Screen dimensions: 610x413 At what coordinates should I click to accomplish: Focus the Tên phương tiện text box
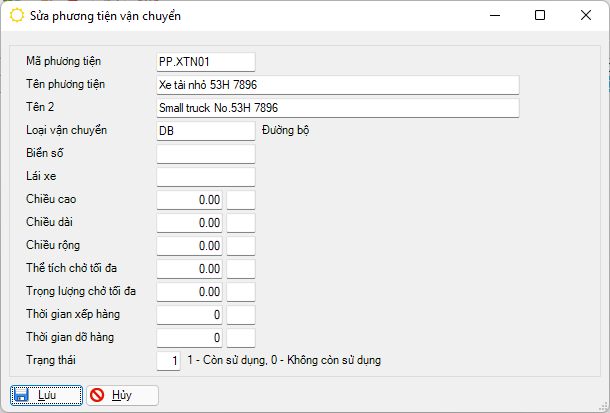tap(338, 85)
